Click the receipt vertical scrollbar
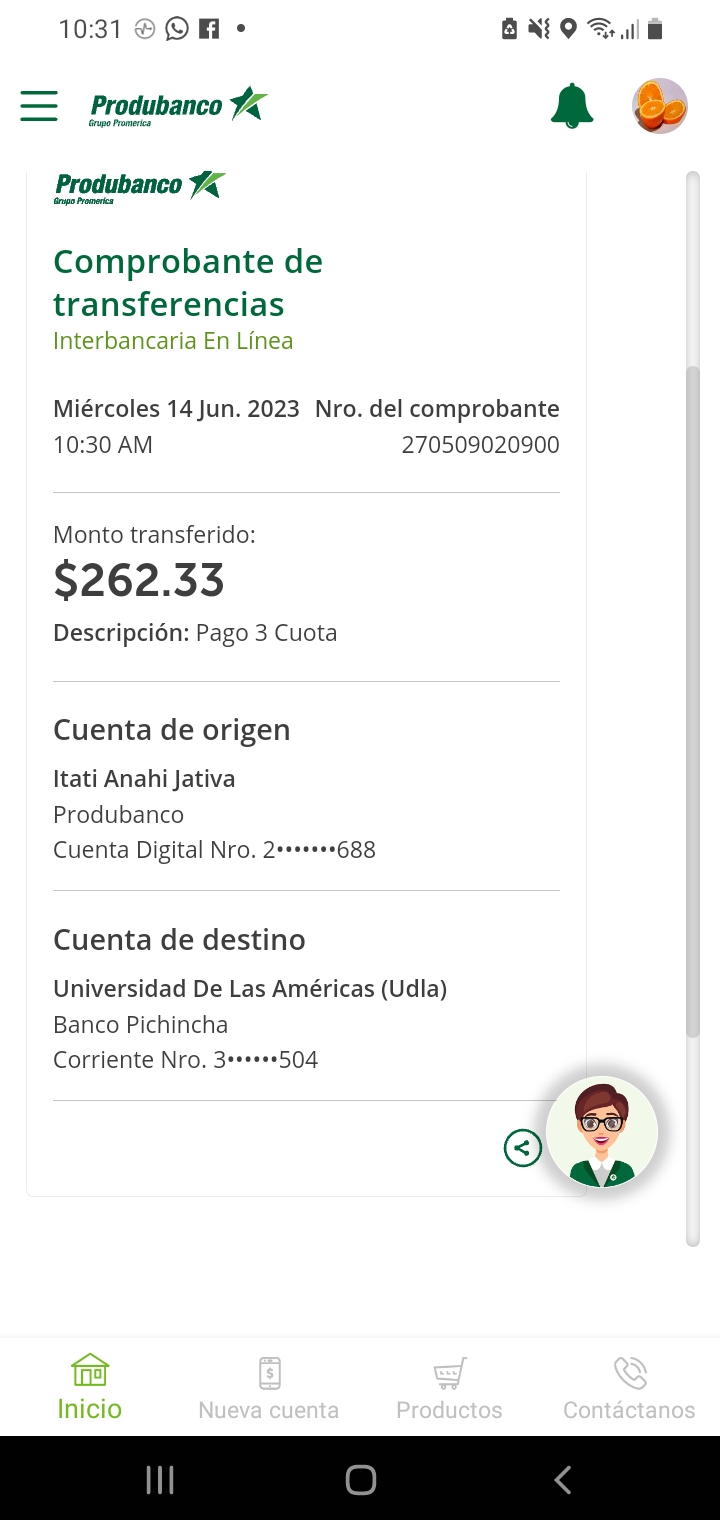The image size is (720, 1520). 693,700
